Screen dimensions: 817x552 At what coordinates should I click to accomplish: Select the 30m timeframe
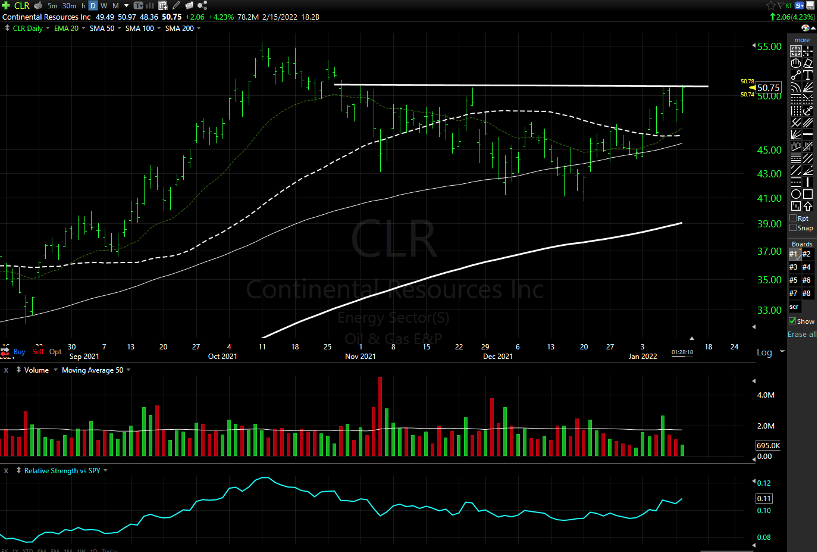pos(69,6)
